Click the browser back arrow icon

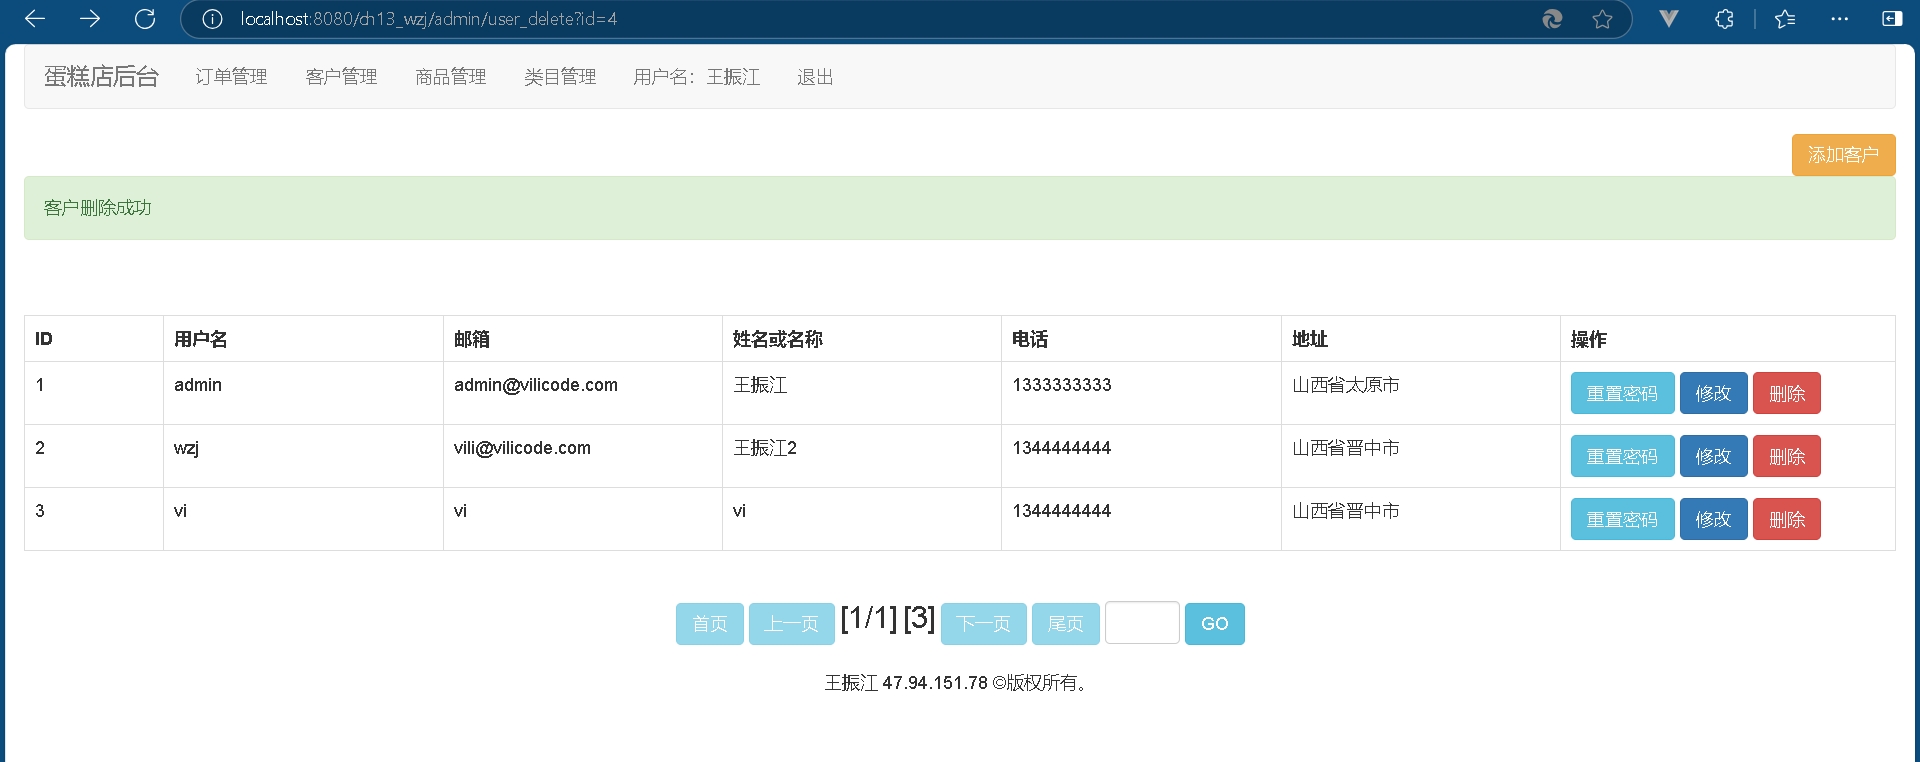[35, 19]
